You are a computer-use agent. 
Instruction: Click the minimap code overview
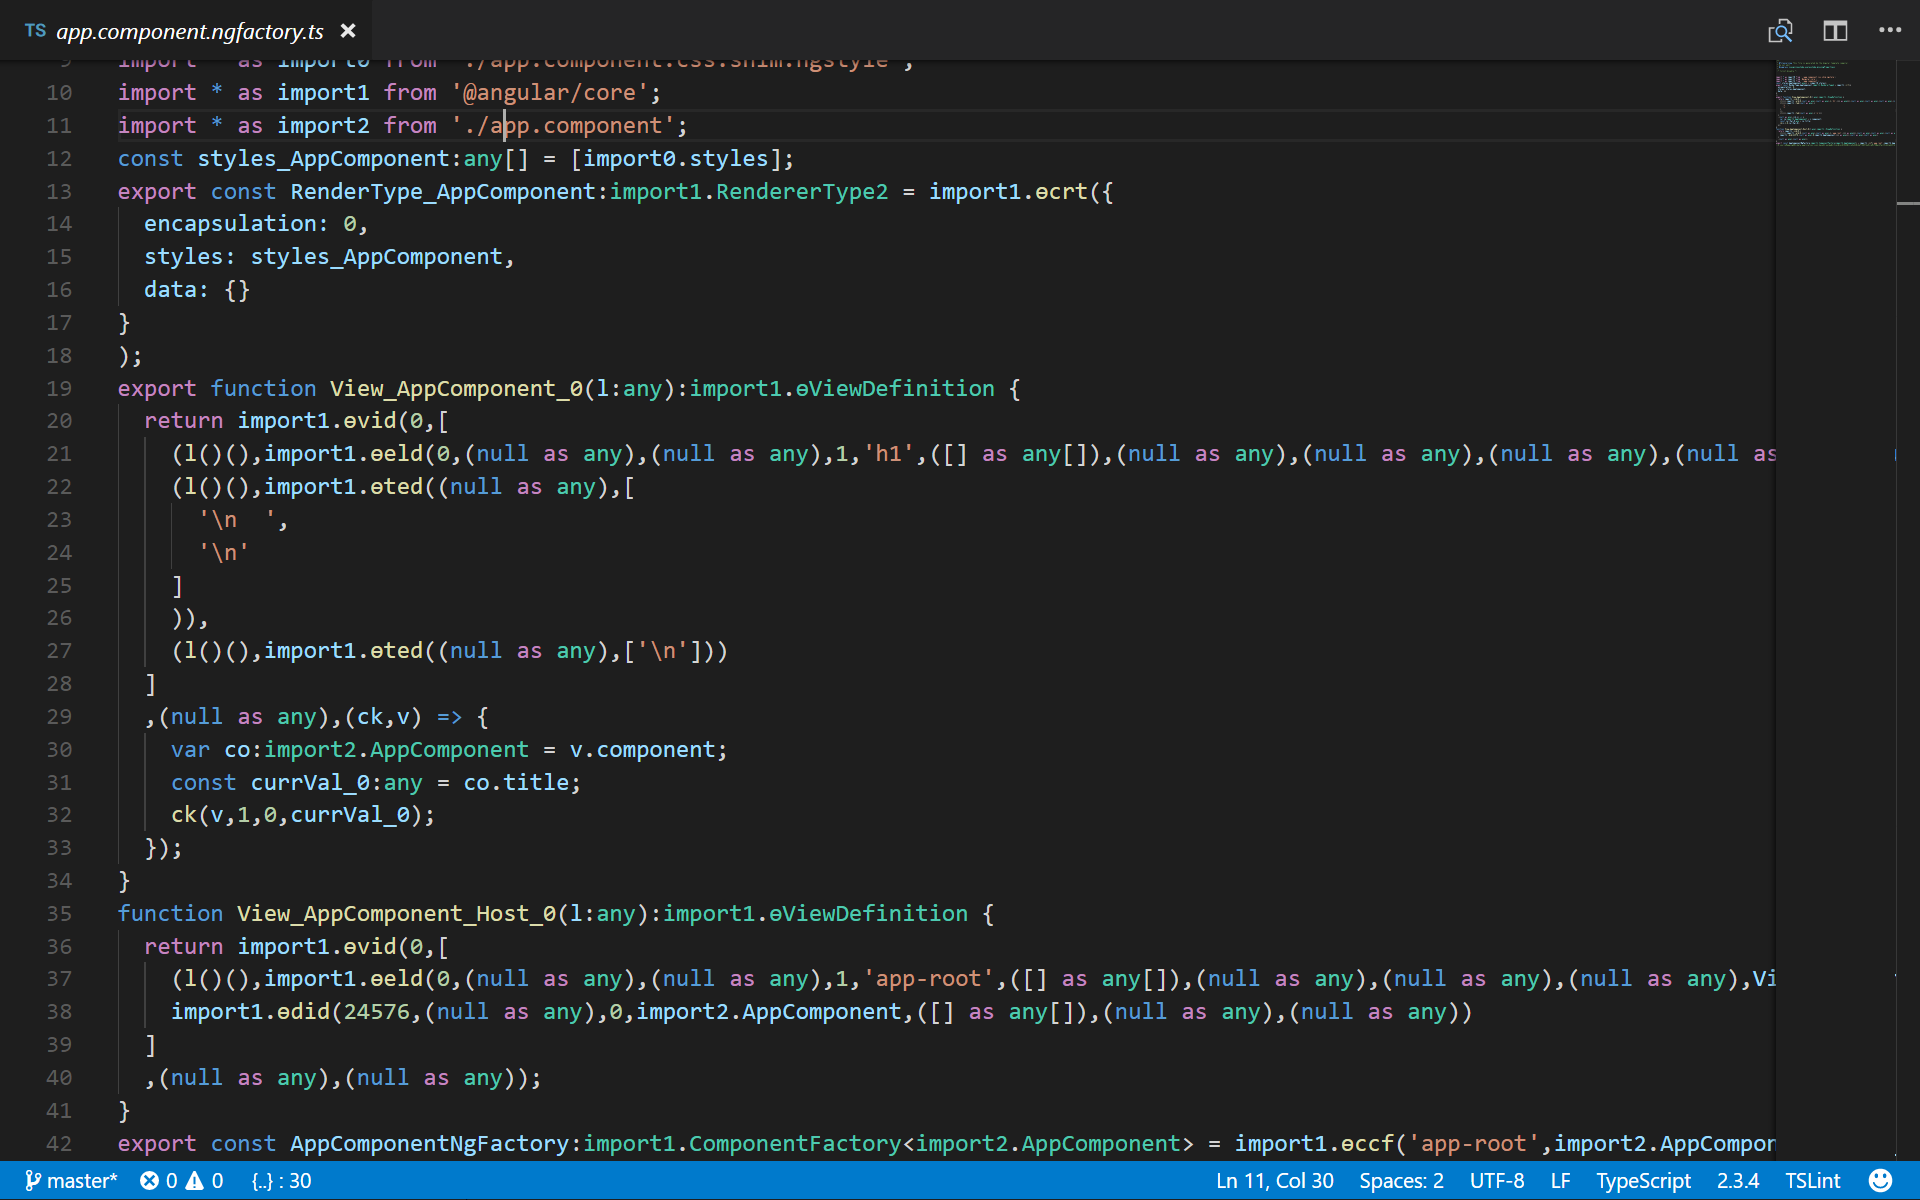(1835, 104)
